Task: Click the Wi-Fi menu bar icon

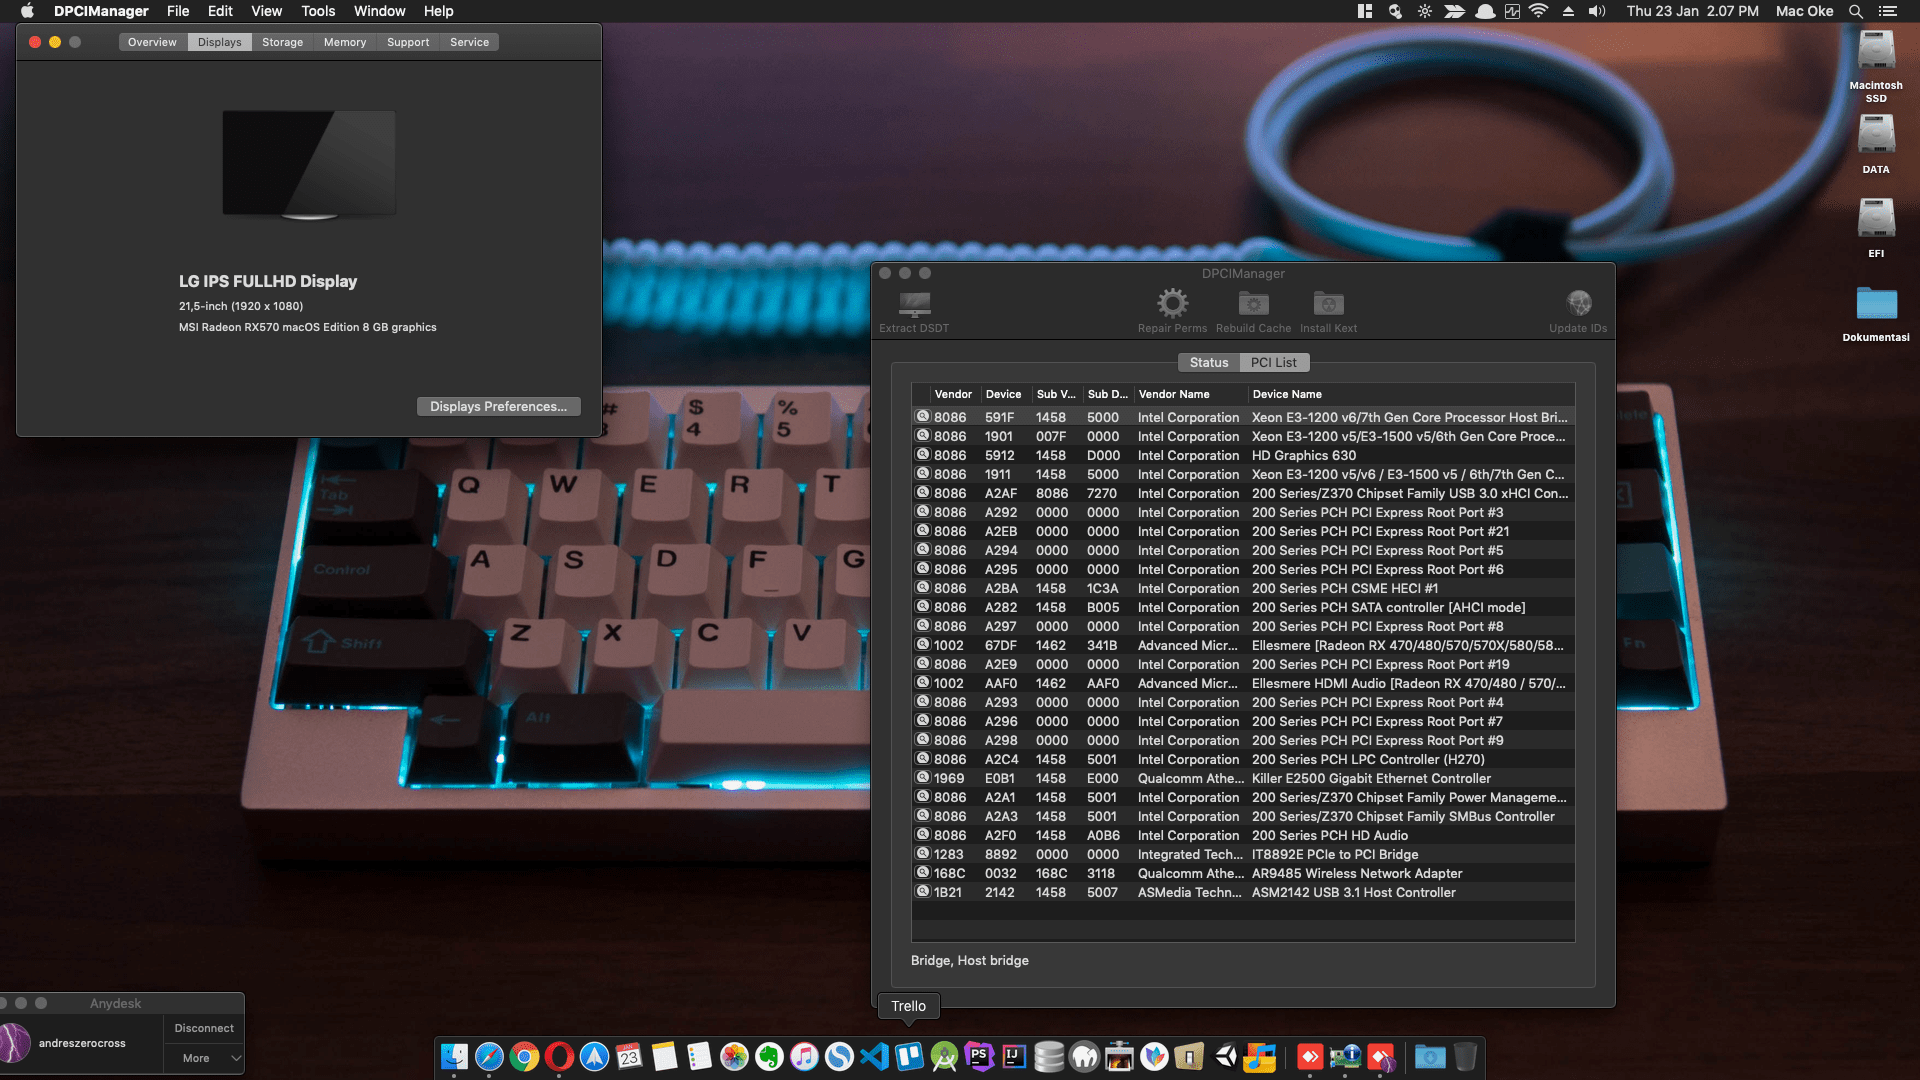Action: (1538, 11)
